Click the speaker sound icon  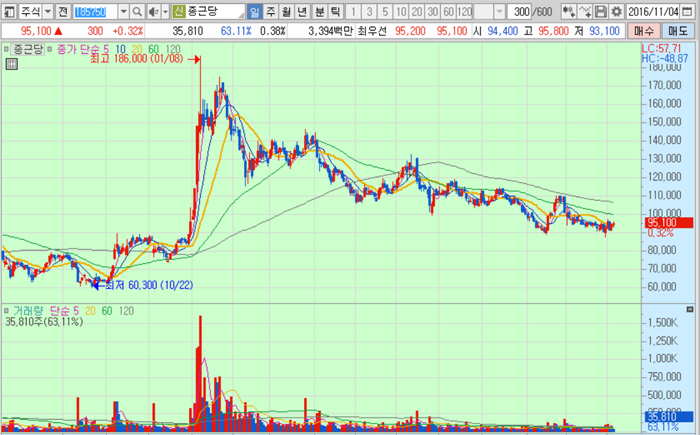pos(153,12)
